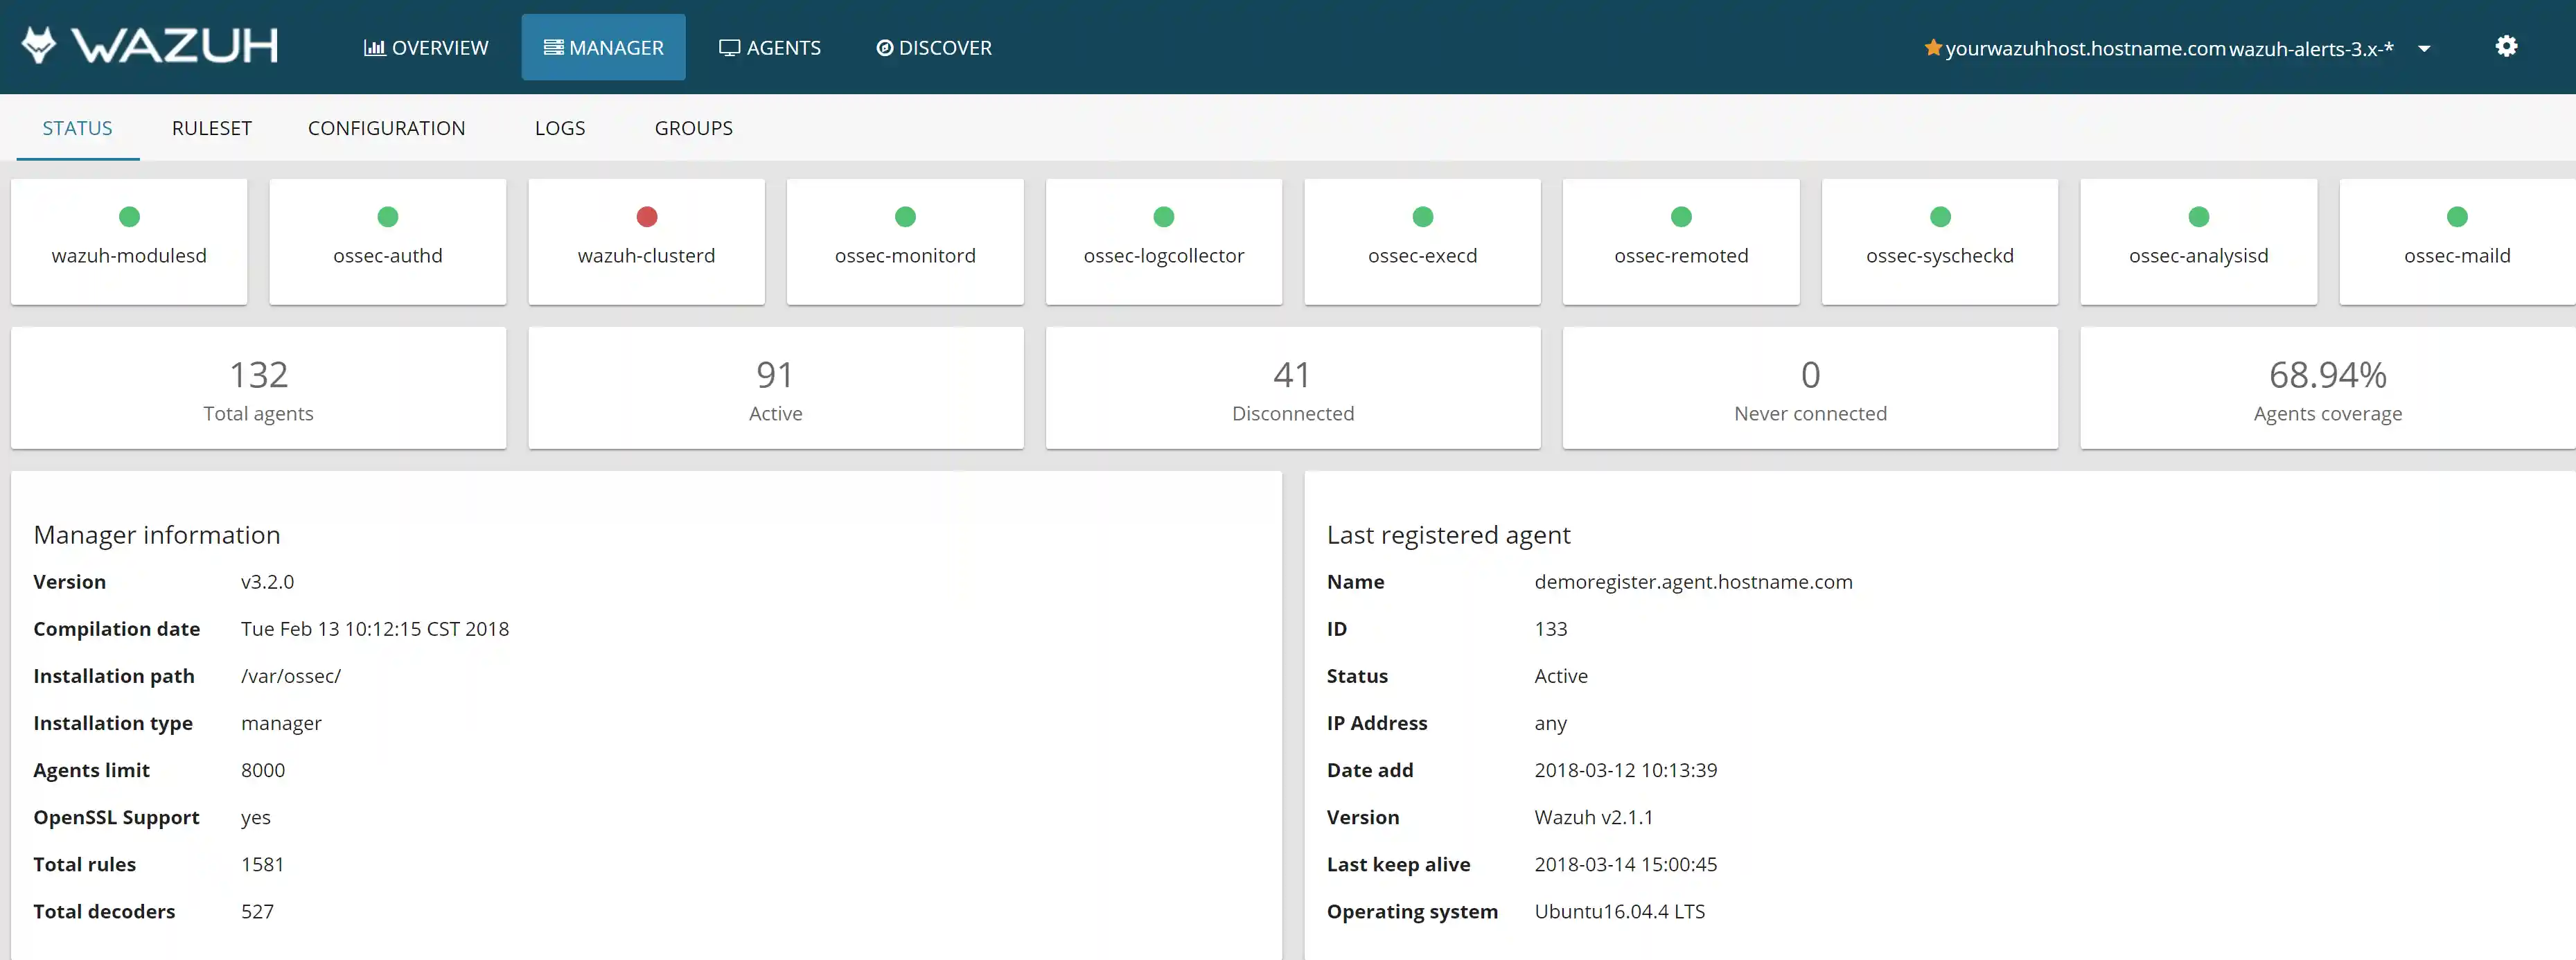Click the ossec-logcollector green status dot
Viewport: 2576px width, 960px height.
click(x=1163, y=217)
